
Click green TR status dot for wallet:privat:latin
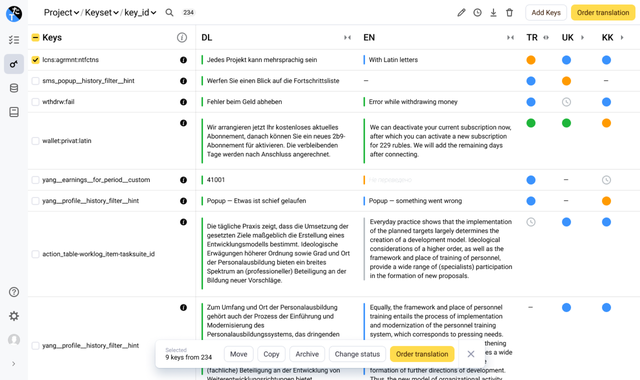point(531,123)
